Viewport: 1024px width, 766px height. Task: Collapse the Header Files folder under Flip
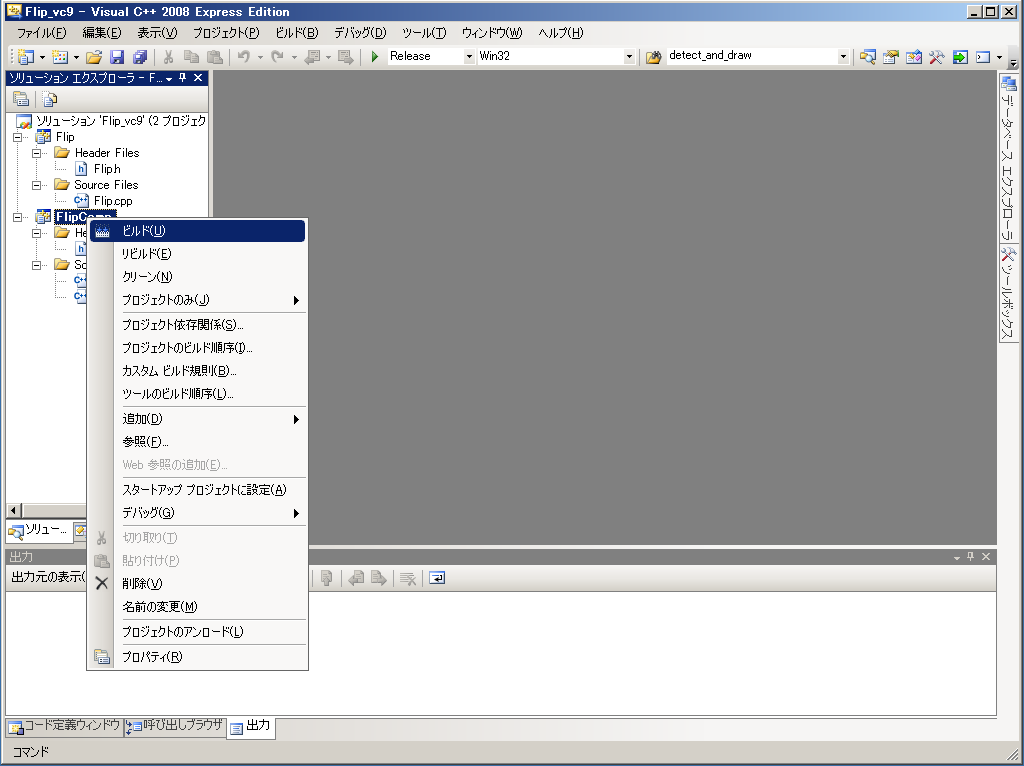(x=37, y=153)
